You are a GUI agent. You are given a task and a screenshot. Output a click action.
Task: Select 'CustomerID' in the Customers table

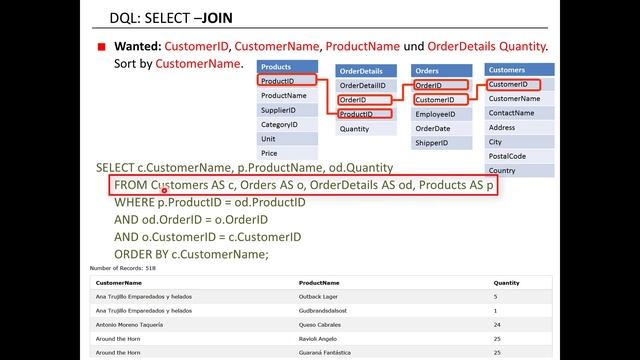pyautogui.click(x=513, y=84)
